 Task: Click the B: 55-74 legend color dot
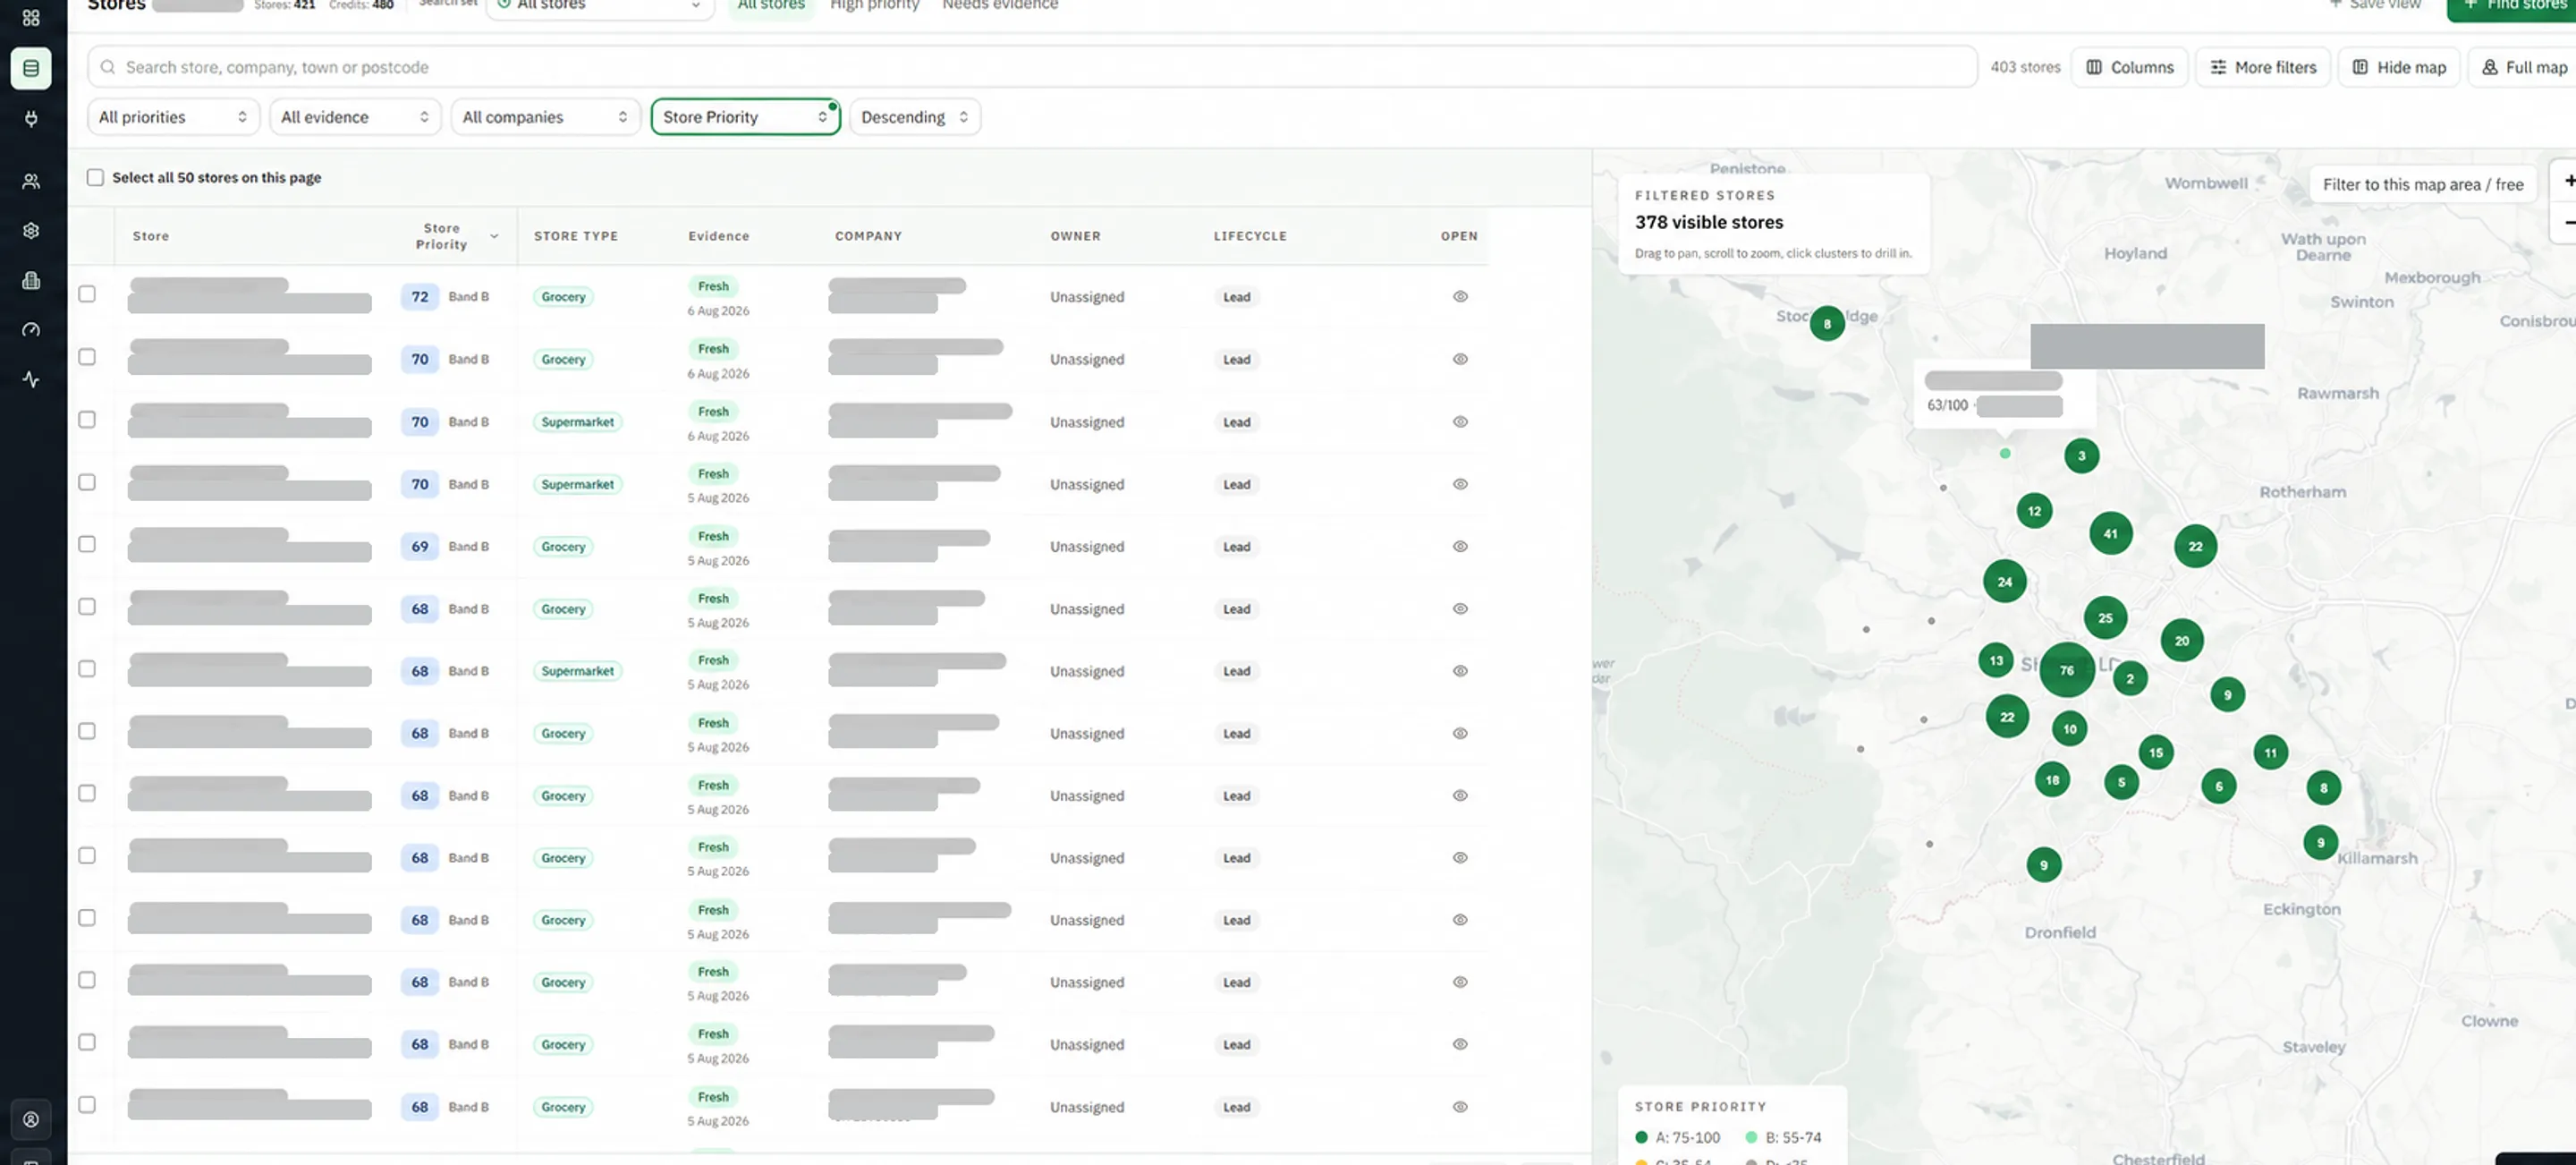pyautogui.click(x=1751, y=1137)
